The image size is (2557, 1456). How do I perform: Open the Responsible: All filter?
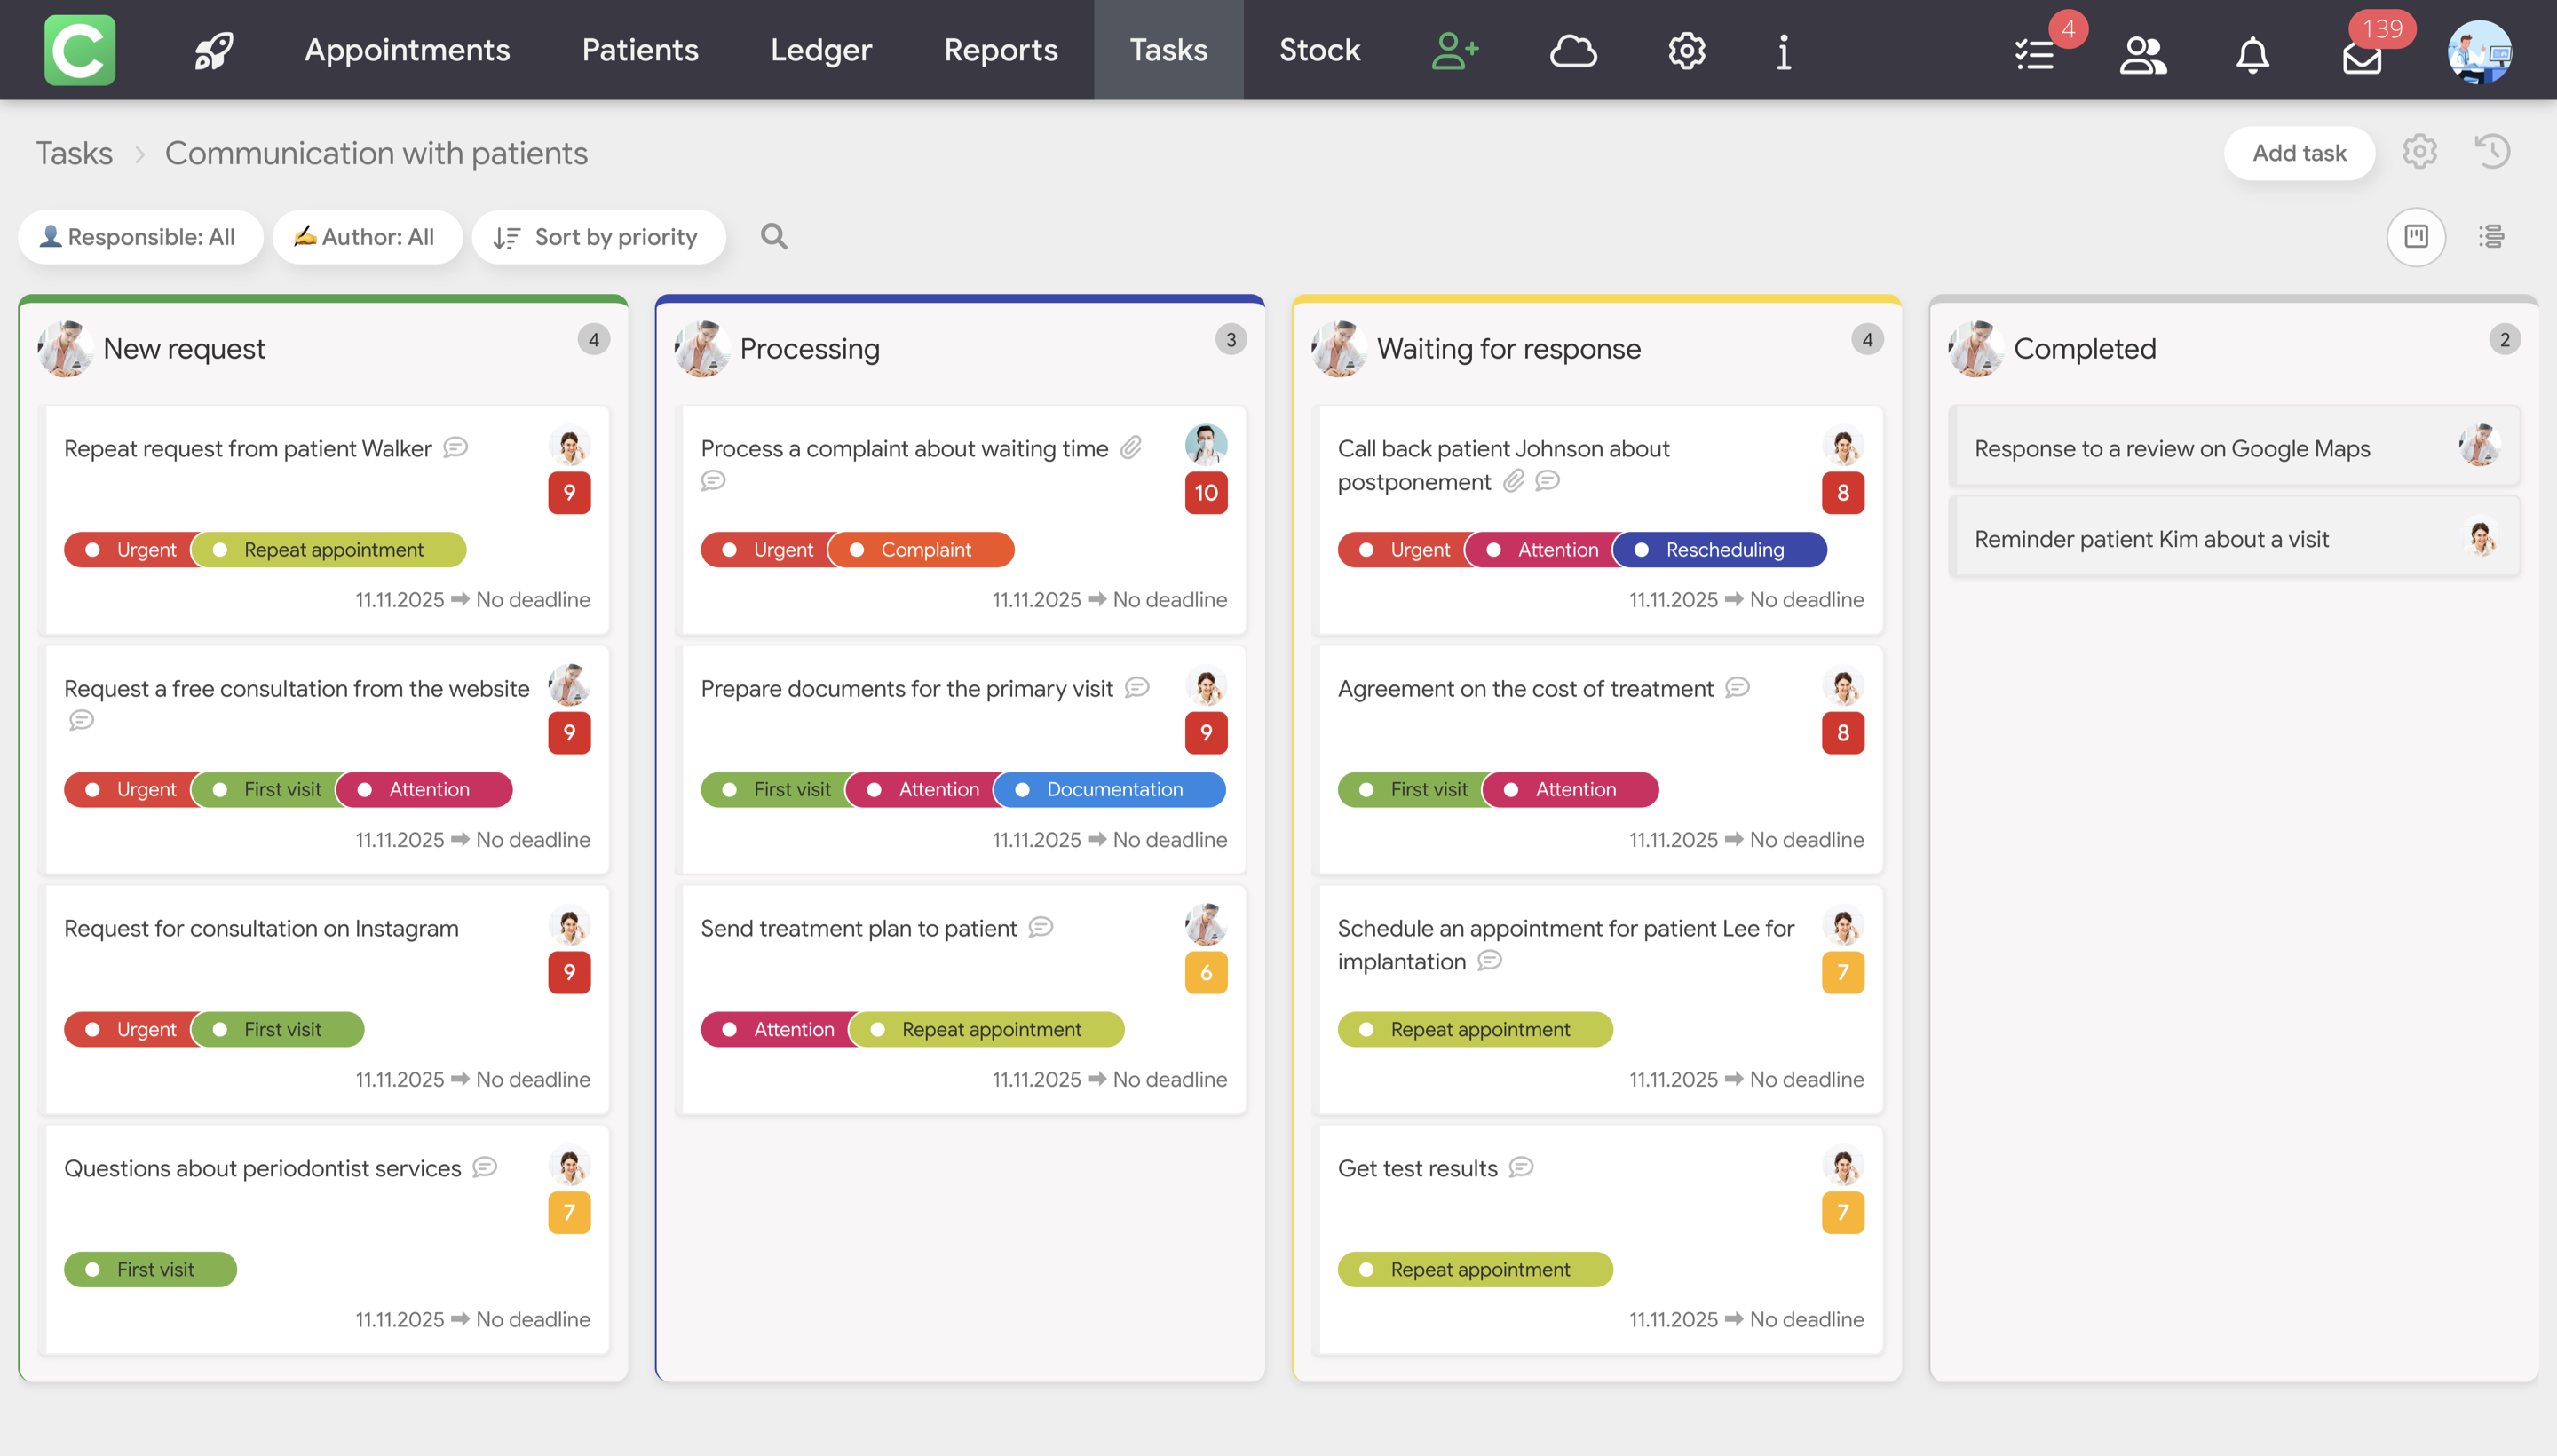click(140, 237)
